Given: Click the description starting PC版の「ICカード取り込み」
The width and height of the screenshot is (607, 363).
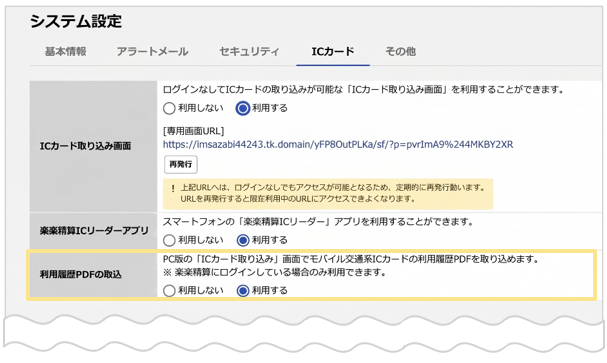Looking at the screenshot, I should click(x=351, y=259).
